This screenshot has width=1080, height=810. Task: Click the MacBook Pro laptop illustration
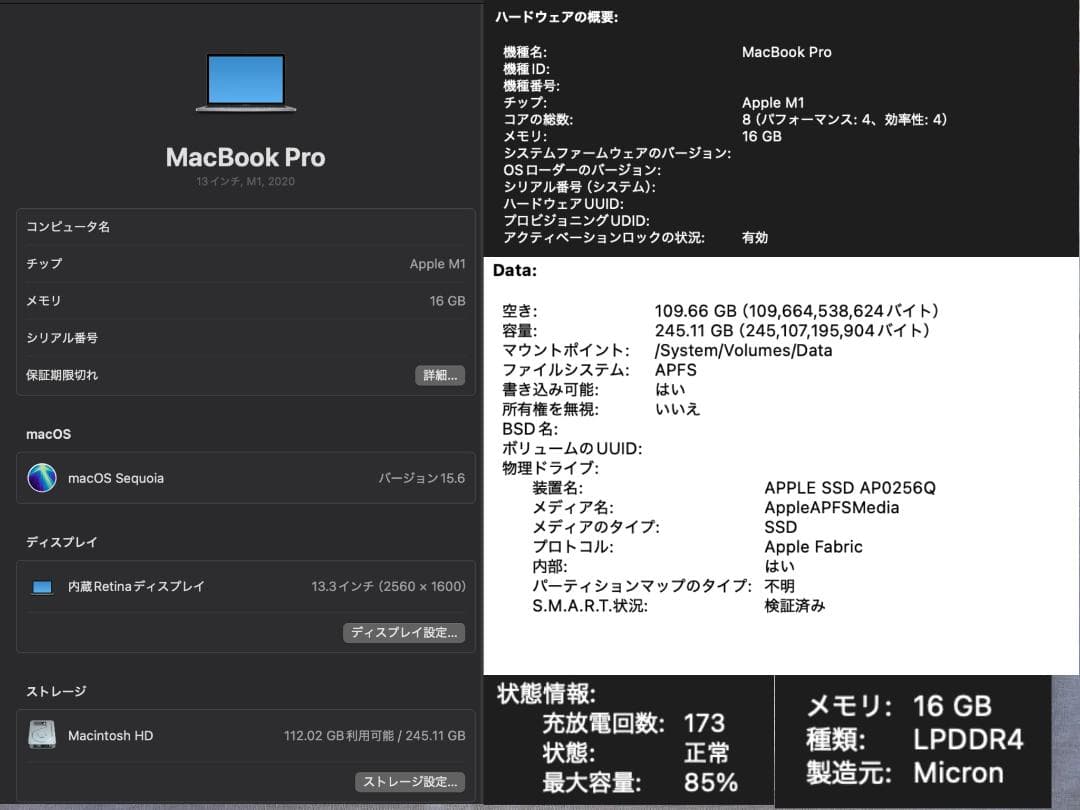tap(245, 79)
